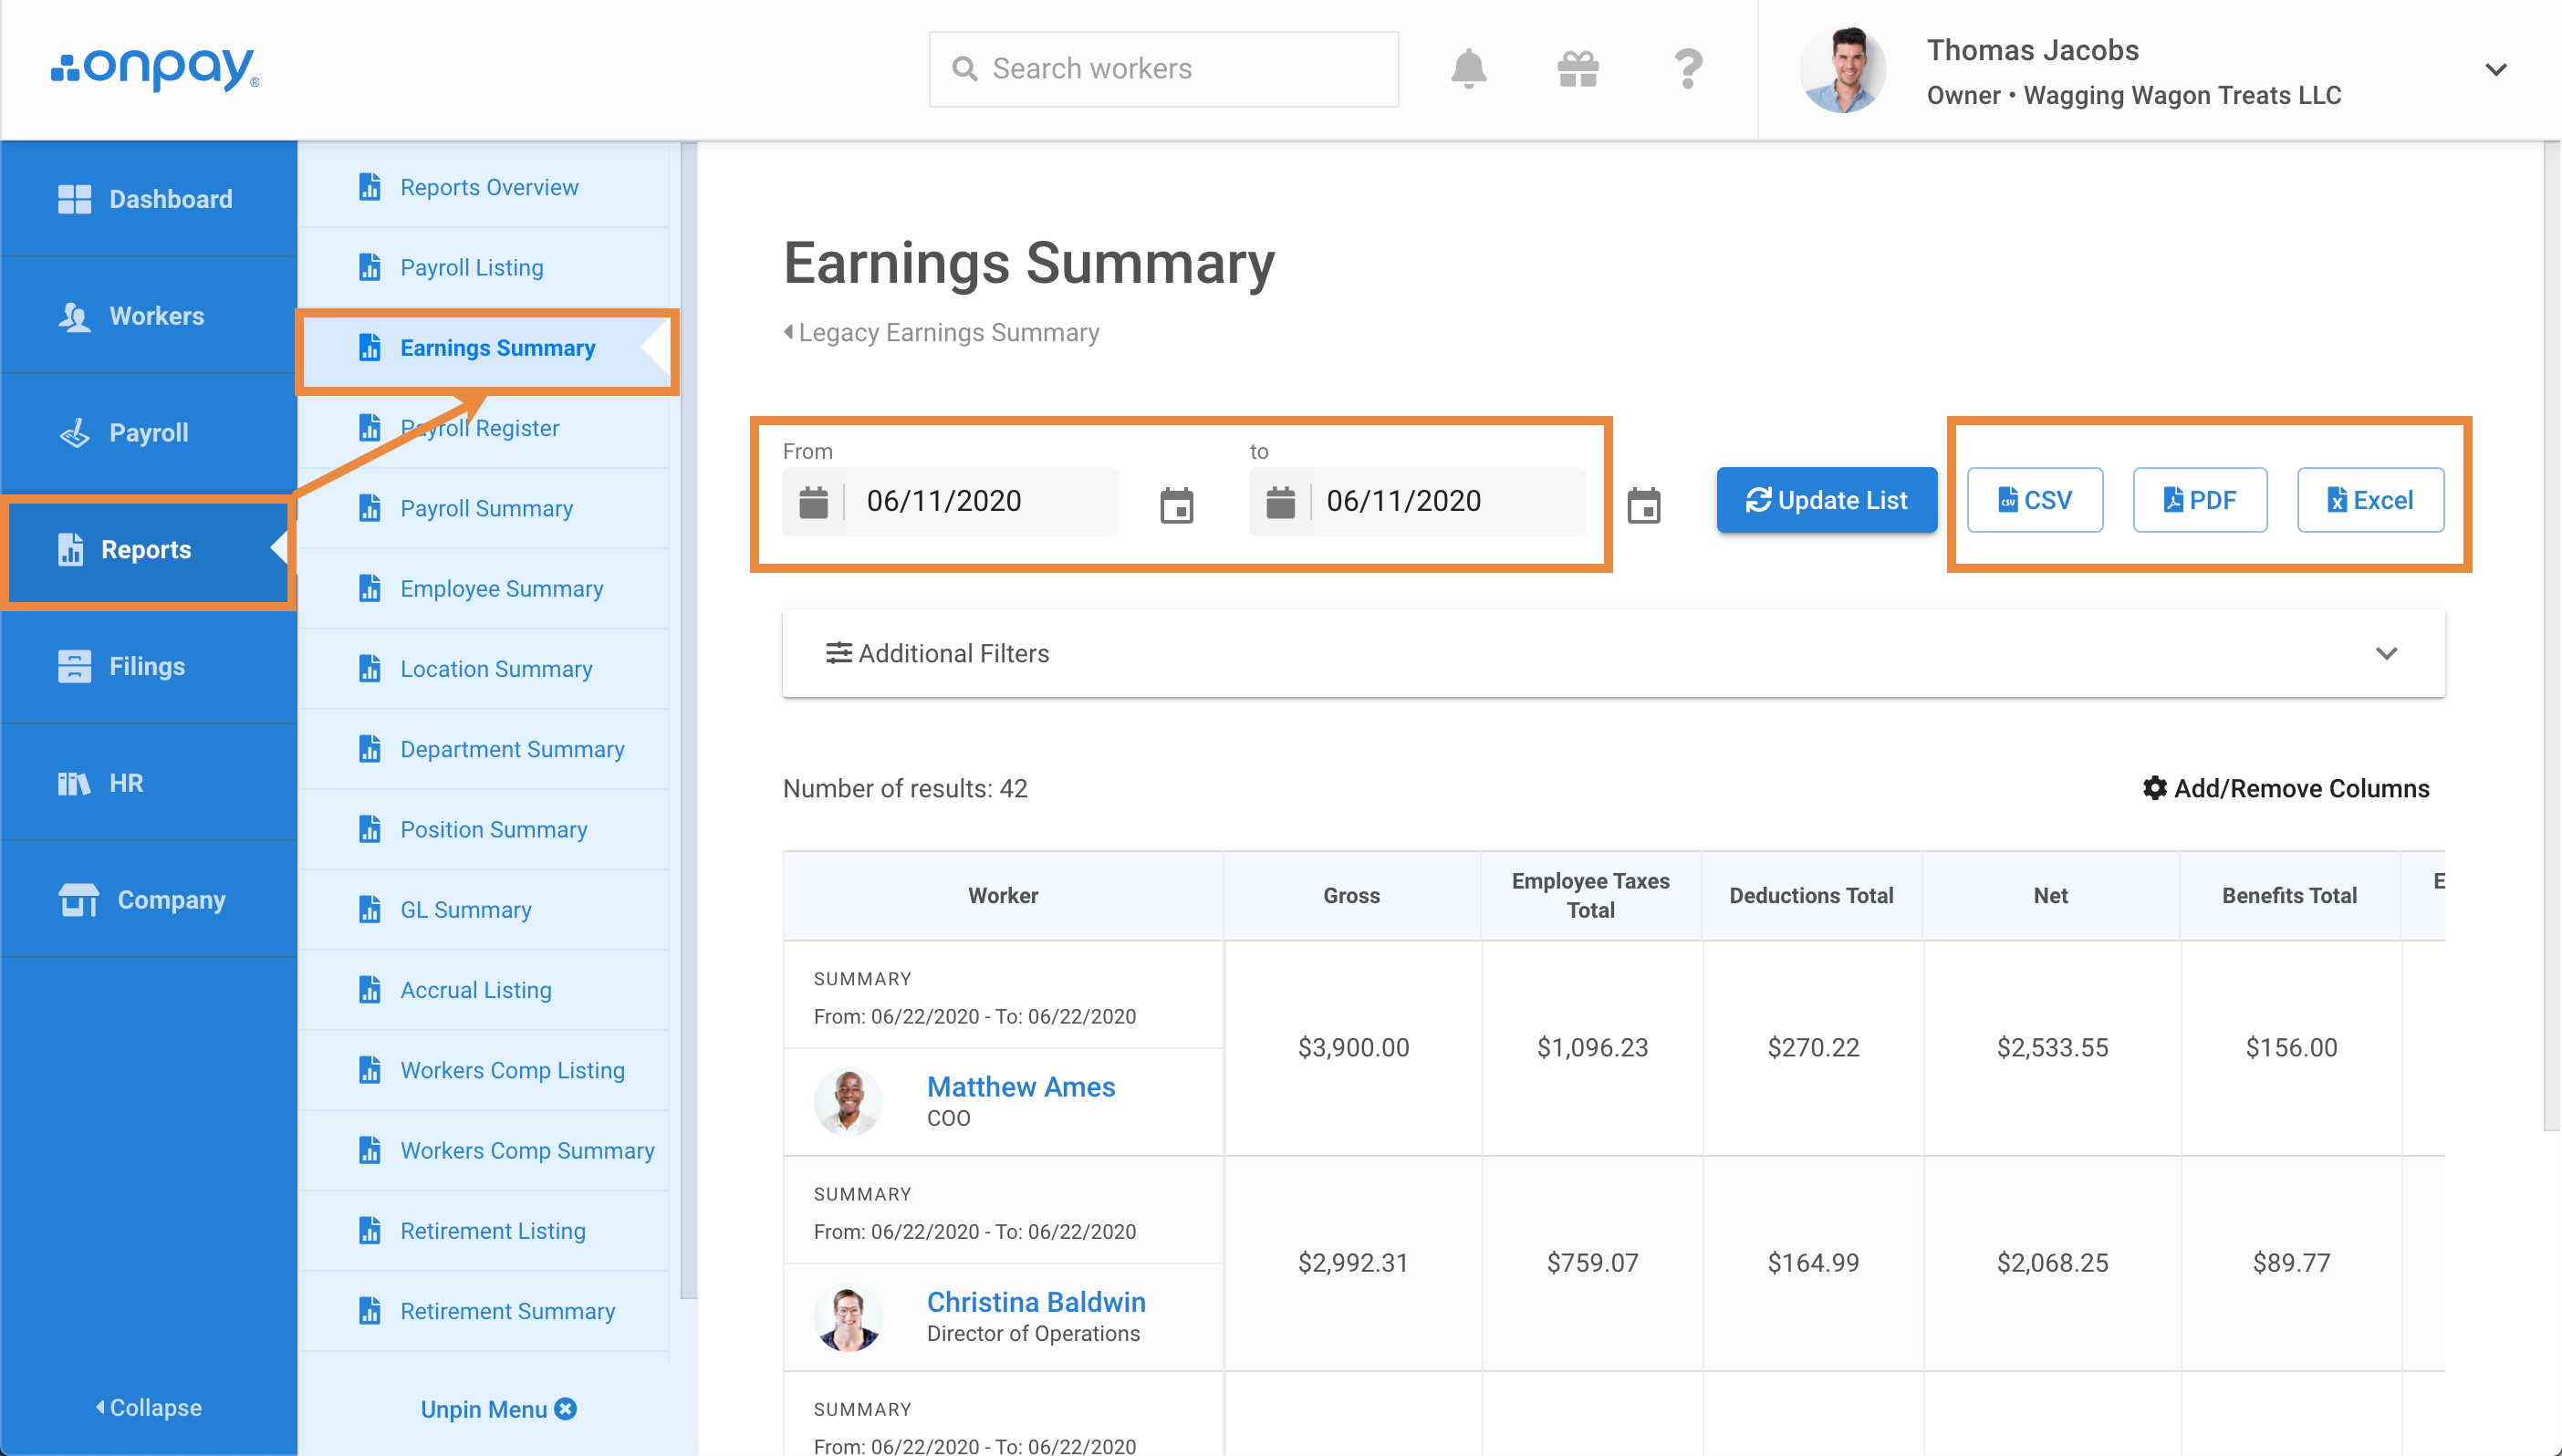Click the Position Summary report icon
Image resolution: width=2562 pixels, height=1456 pixels.
point(370,829)
